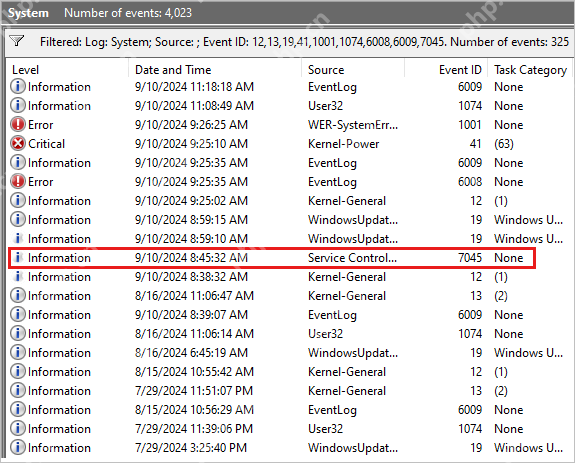Click the info icon at 11:08:49 AM row

18,106
